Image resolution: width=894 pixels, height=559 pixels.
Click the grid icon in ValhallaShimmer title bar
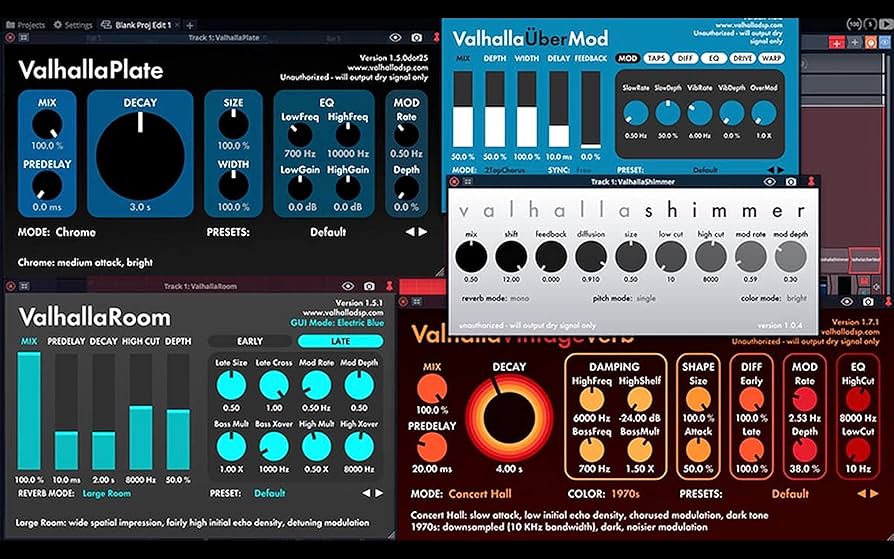pos(468,181)
